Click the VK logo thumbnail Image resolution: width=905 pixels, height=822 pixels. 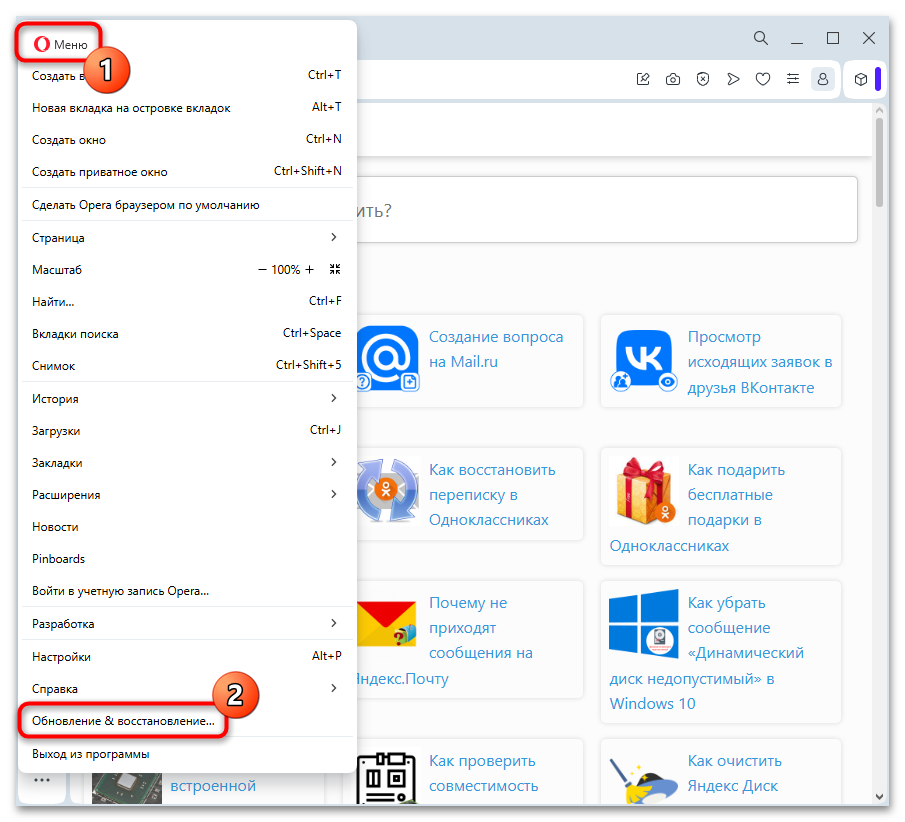pyautogui.click(x=644, y=360)
